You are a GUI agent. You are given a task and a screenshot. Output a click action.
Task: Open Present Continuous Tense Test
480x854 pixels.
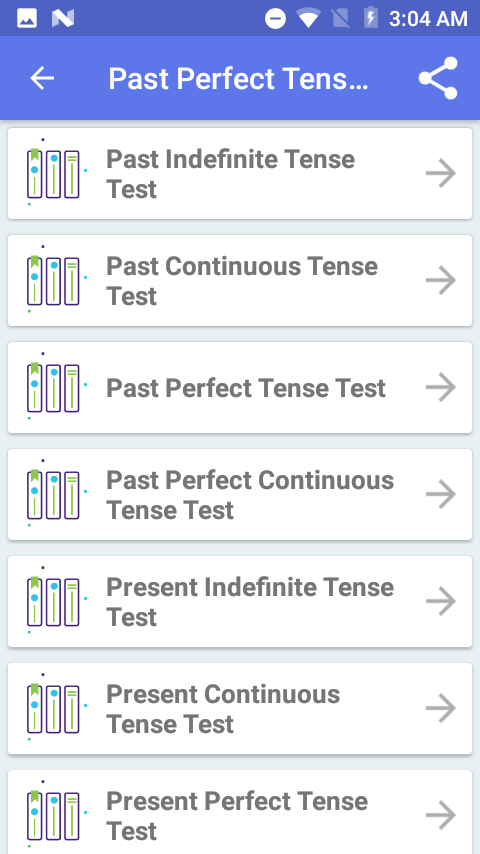tap(240, 709)
